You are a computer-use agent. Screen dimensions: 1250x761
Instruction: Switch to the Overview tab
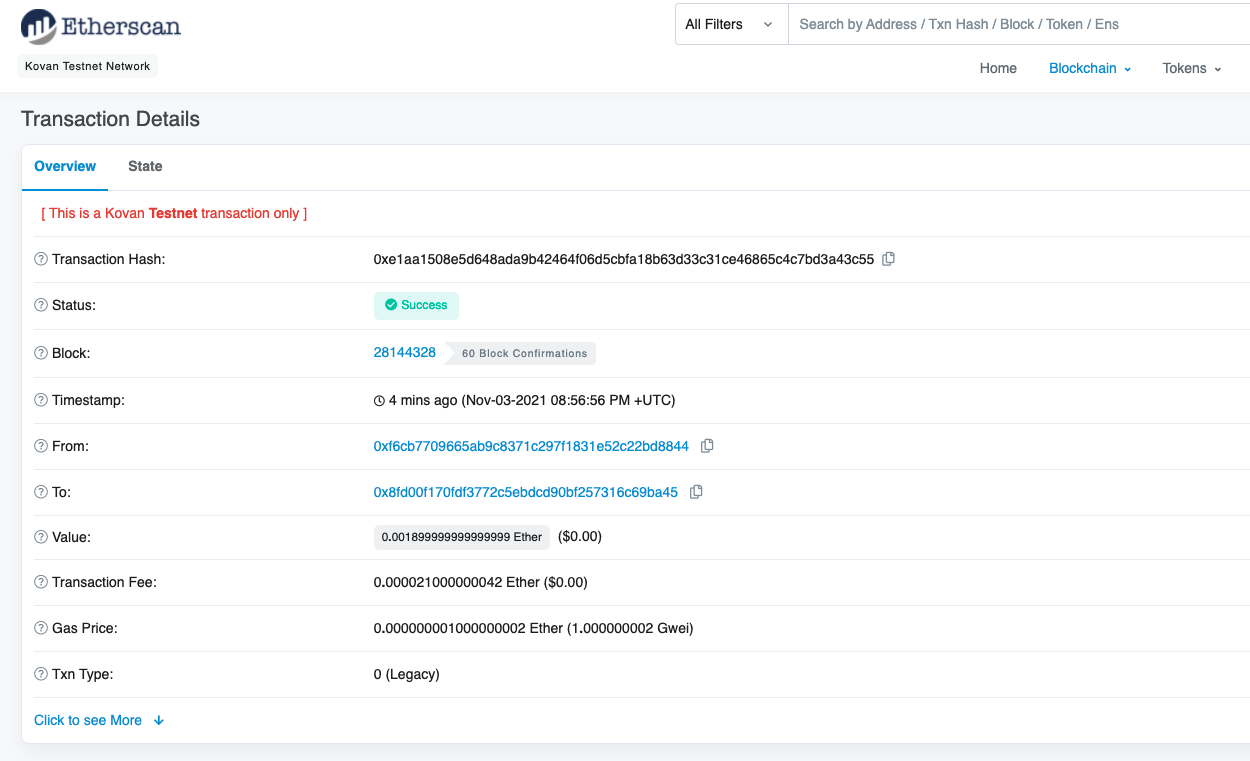(65, 166)
